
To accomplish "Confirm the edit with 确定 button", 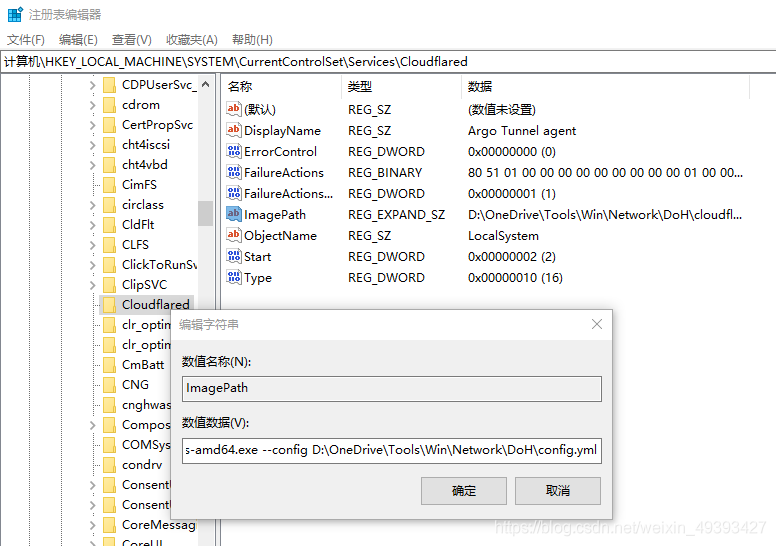I will click(x=464, y=491).
